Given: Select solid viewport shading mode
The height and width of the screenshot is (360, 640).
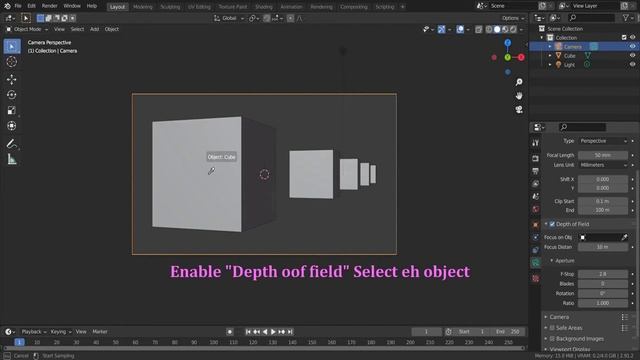Looking at the screenshot, I should click(x=497, y=29).
